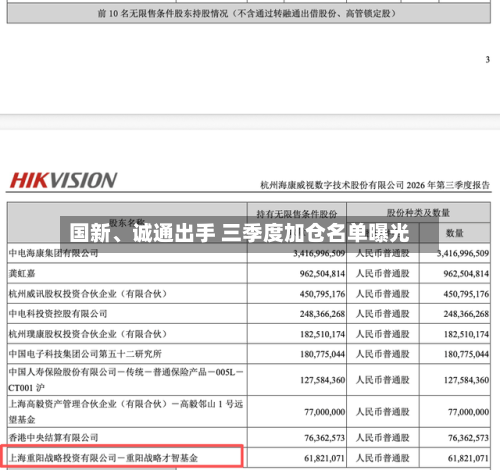This screenshot has height=470, width=500.
Task: Click the row 前 10 名无限售条件股东持股情况
Action: click(249, 14)
